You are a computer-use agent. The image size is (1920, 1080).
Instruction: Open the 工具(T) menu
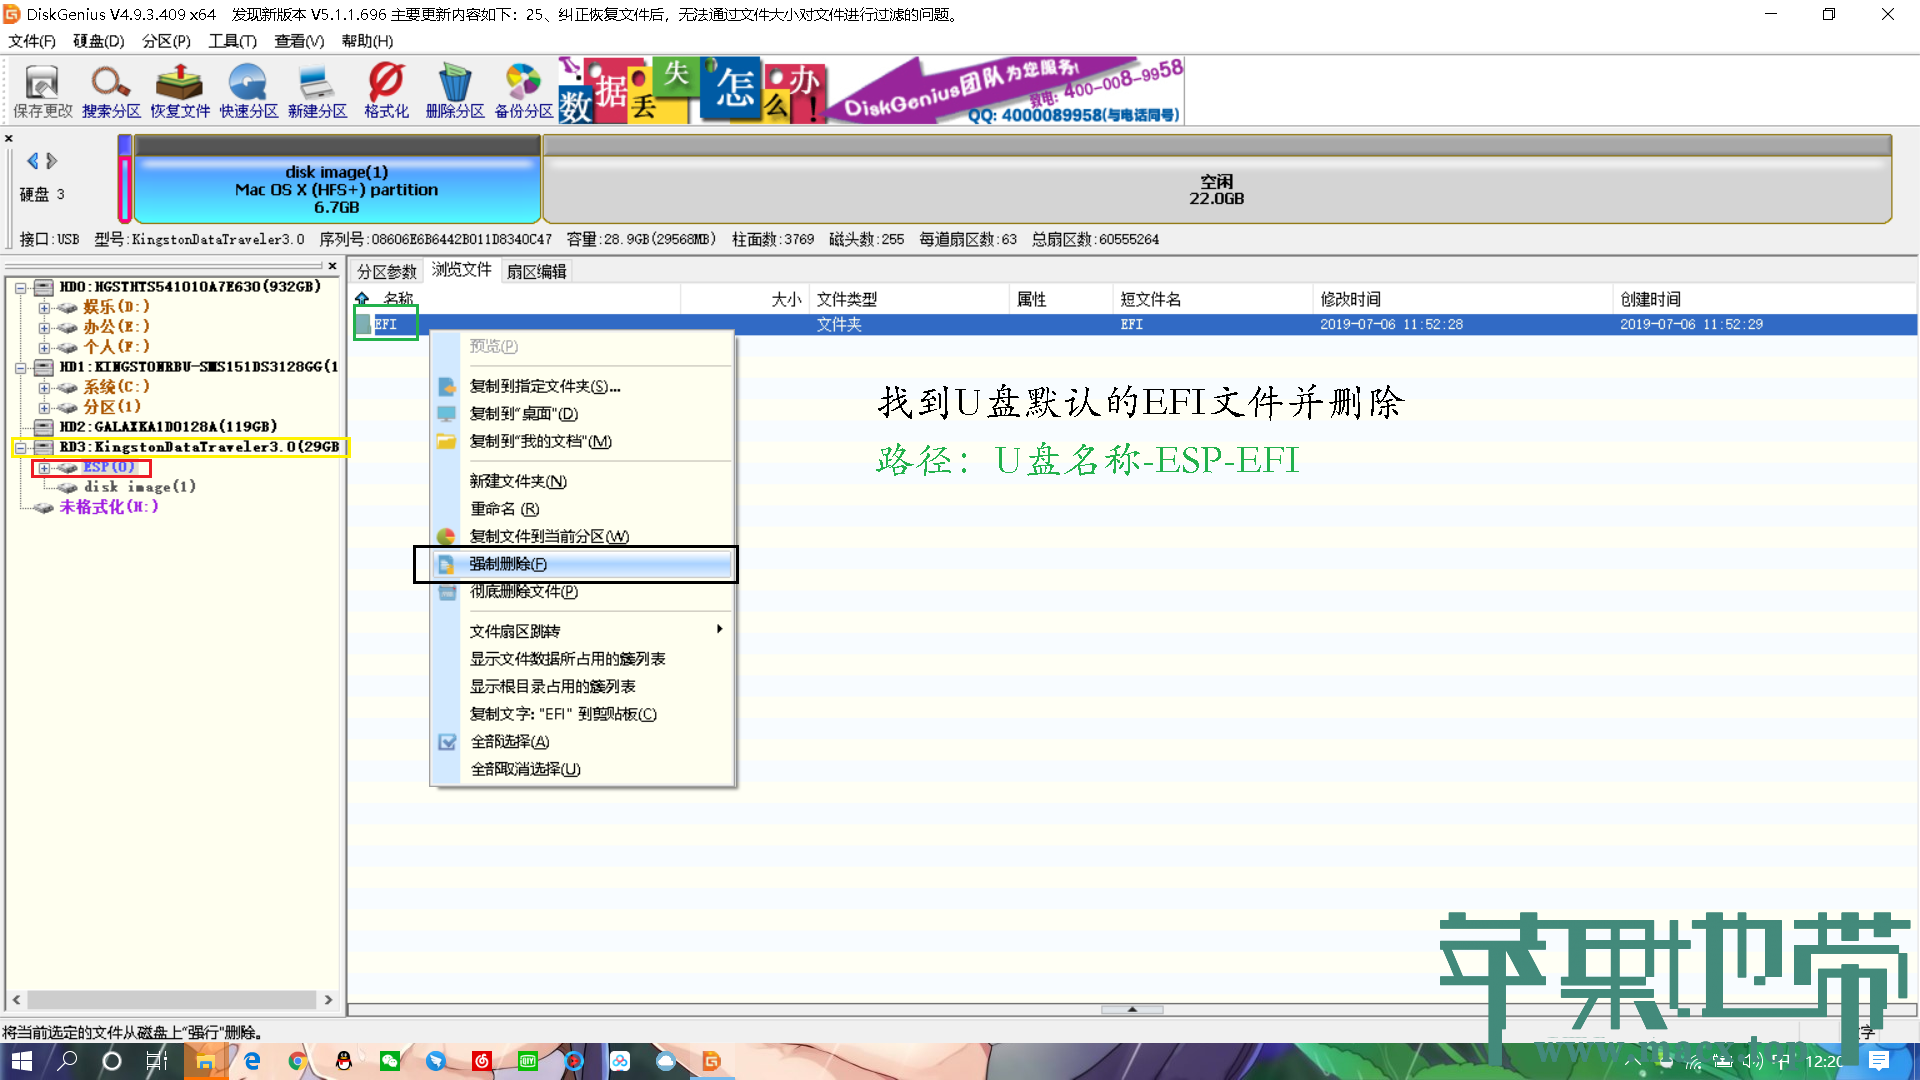[x=232, y=41]
